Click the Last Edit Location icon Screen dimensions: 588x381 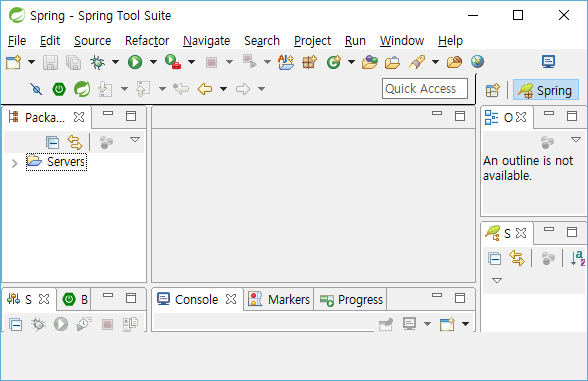(x=181, y=89)
